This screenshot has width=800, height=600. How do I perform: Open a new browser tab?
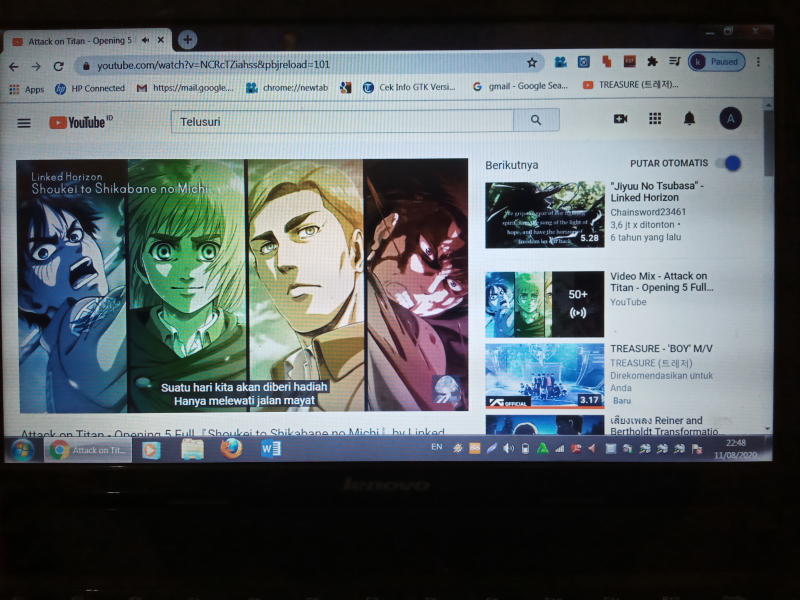coord(187,39)
